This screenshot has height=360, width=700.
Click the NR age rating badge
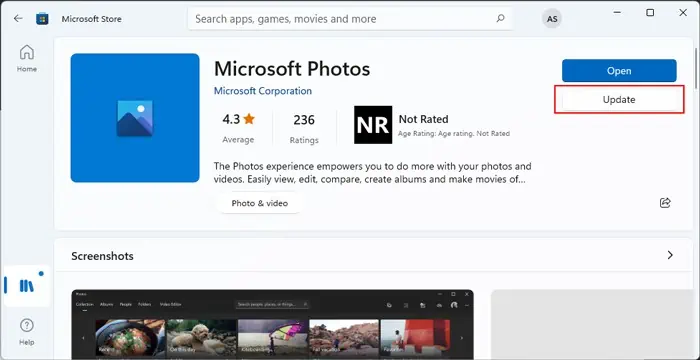click(373, 125)
